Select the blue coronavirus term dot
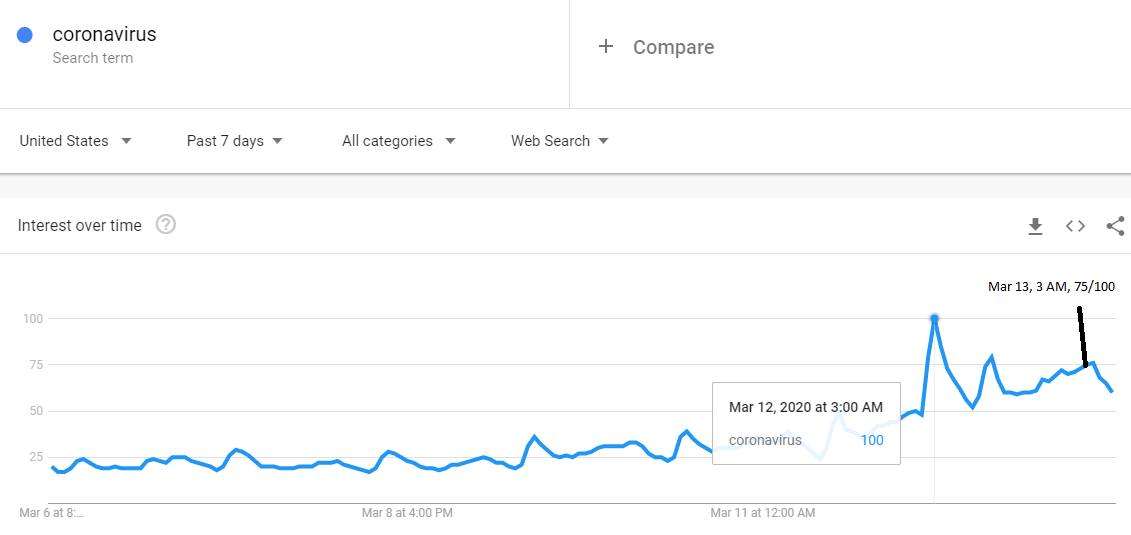 [25, 35]
